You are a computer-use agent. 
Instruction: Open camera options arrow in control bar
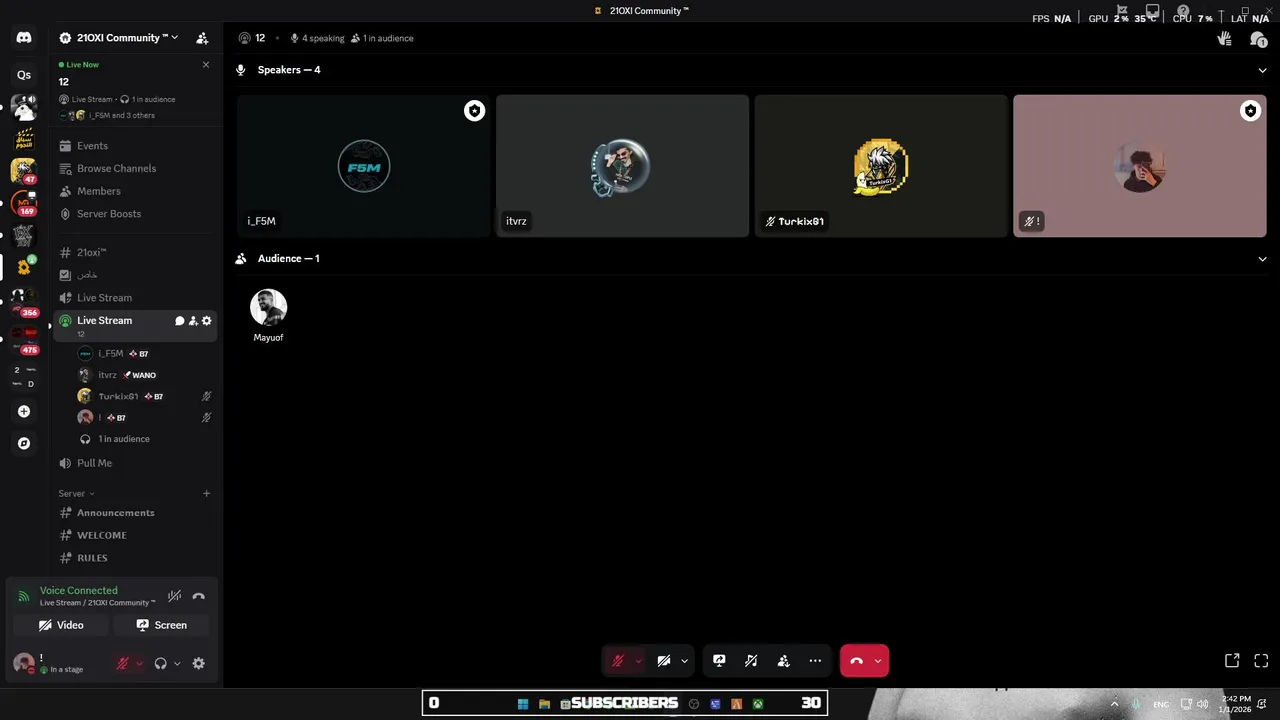tap(684, 661)
